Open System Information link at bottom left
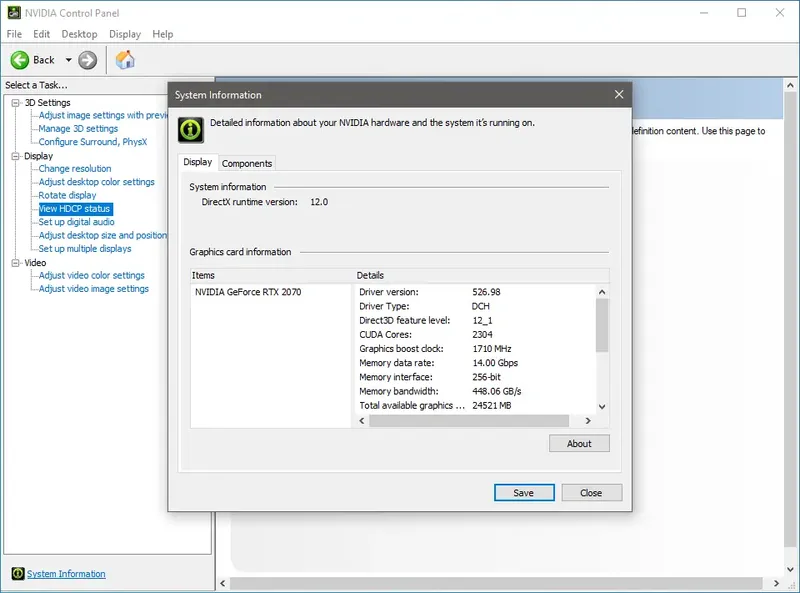The width and height of the screenshot is (800, 593). point(66,574)
